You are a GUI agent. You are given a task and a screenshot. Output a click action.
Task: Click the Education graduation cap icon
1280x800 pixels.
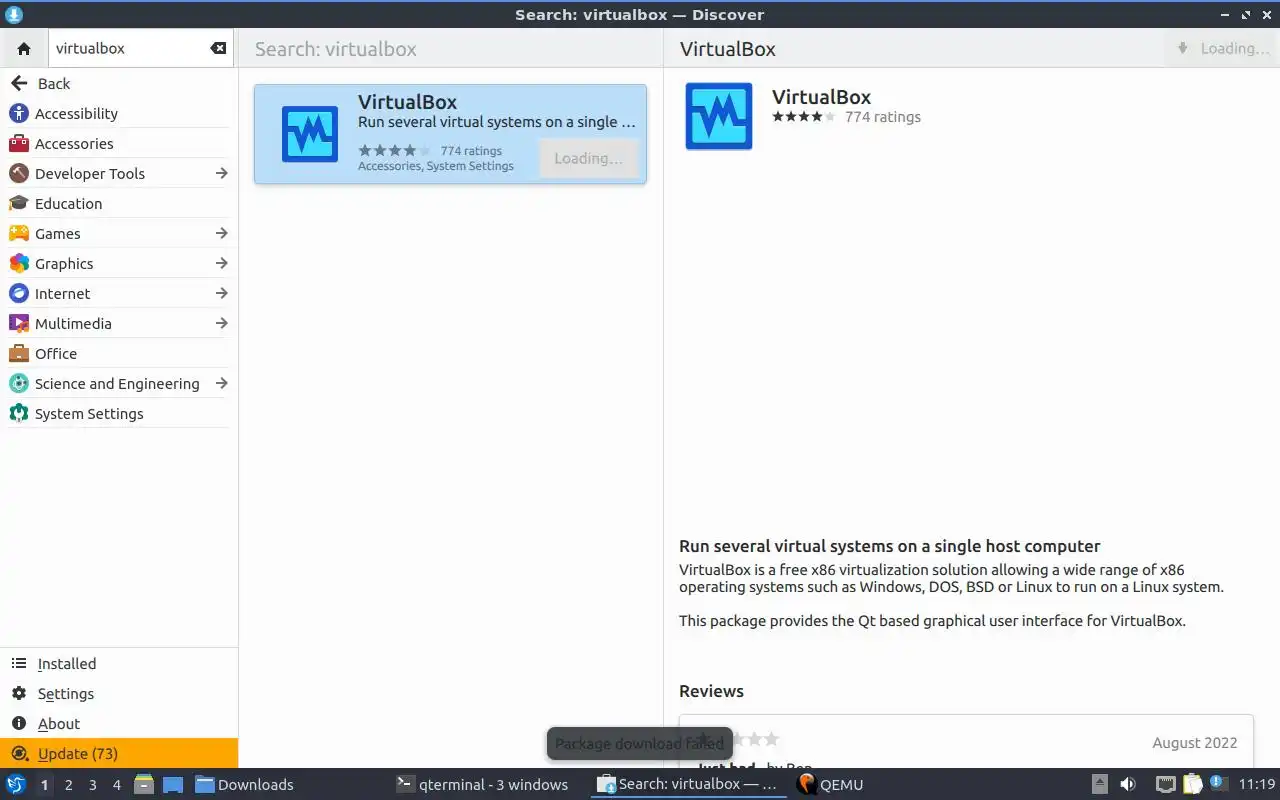[19, 203]
